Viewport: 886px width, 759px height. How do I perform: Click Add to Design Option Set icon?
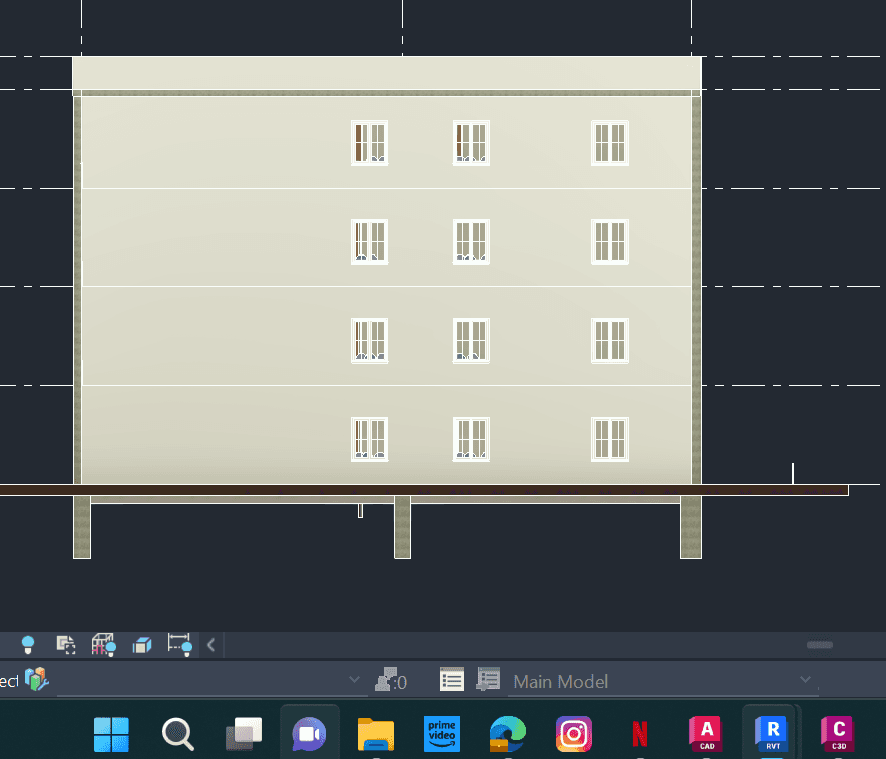pos(488,681)
